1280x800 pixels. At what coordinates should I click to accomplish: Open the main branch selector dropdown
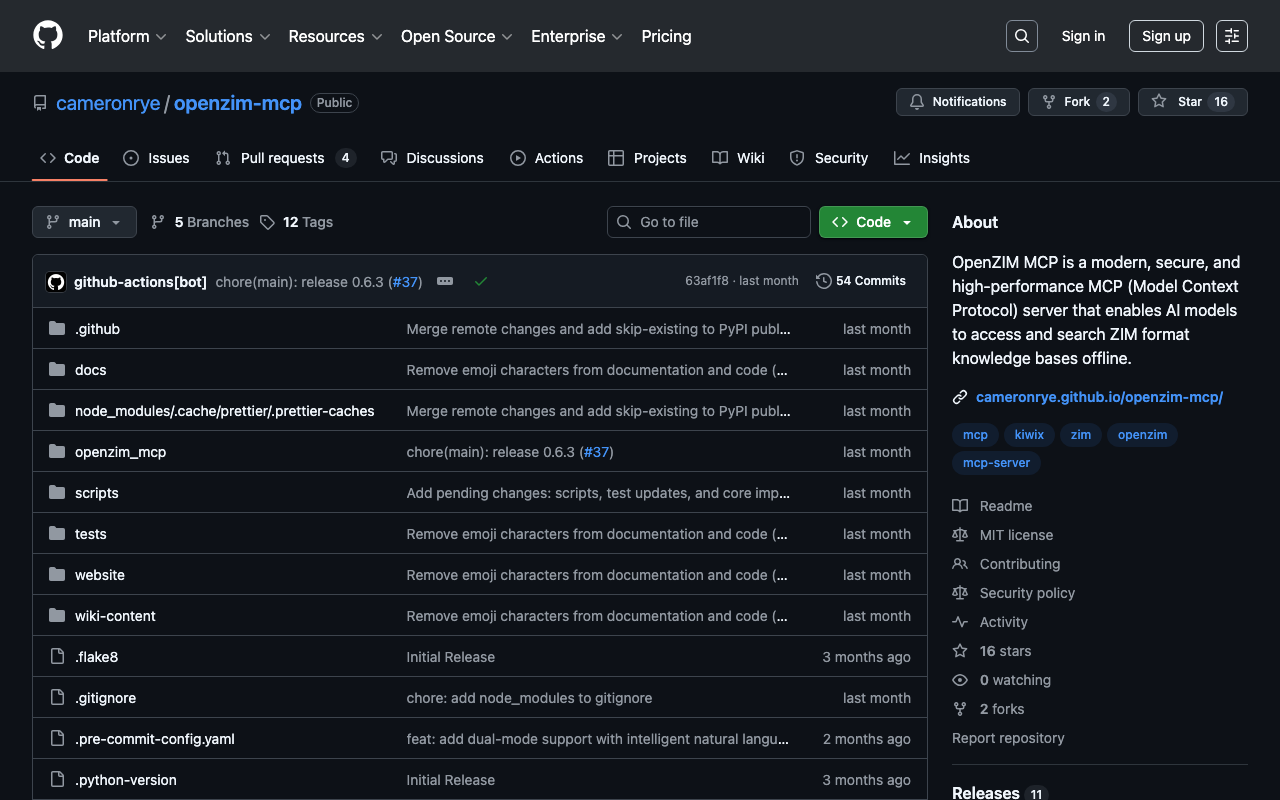coord(84,222)
